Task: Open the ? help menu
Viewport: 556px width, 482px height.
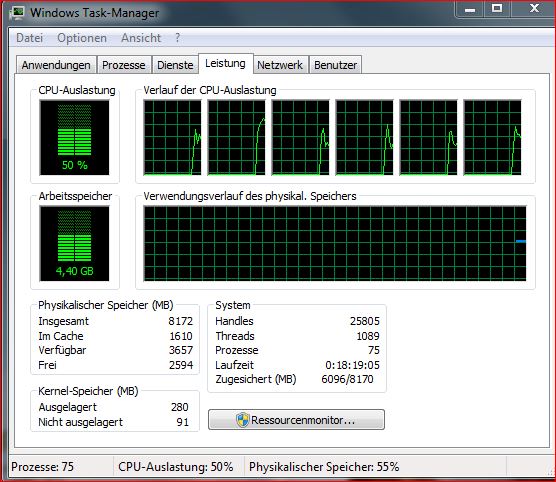Action: (177, 38)
